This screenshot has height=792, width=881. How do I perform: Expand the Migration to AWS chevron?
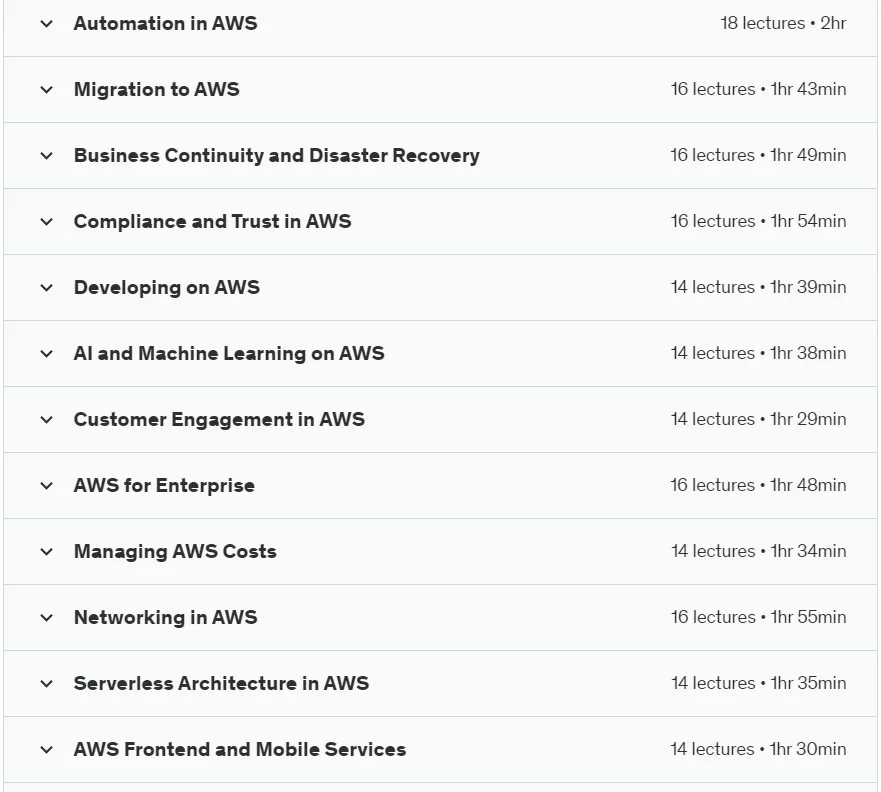pyautogui.click(x=47, y=90)
